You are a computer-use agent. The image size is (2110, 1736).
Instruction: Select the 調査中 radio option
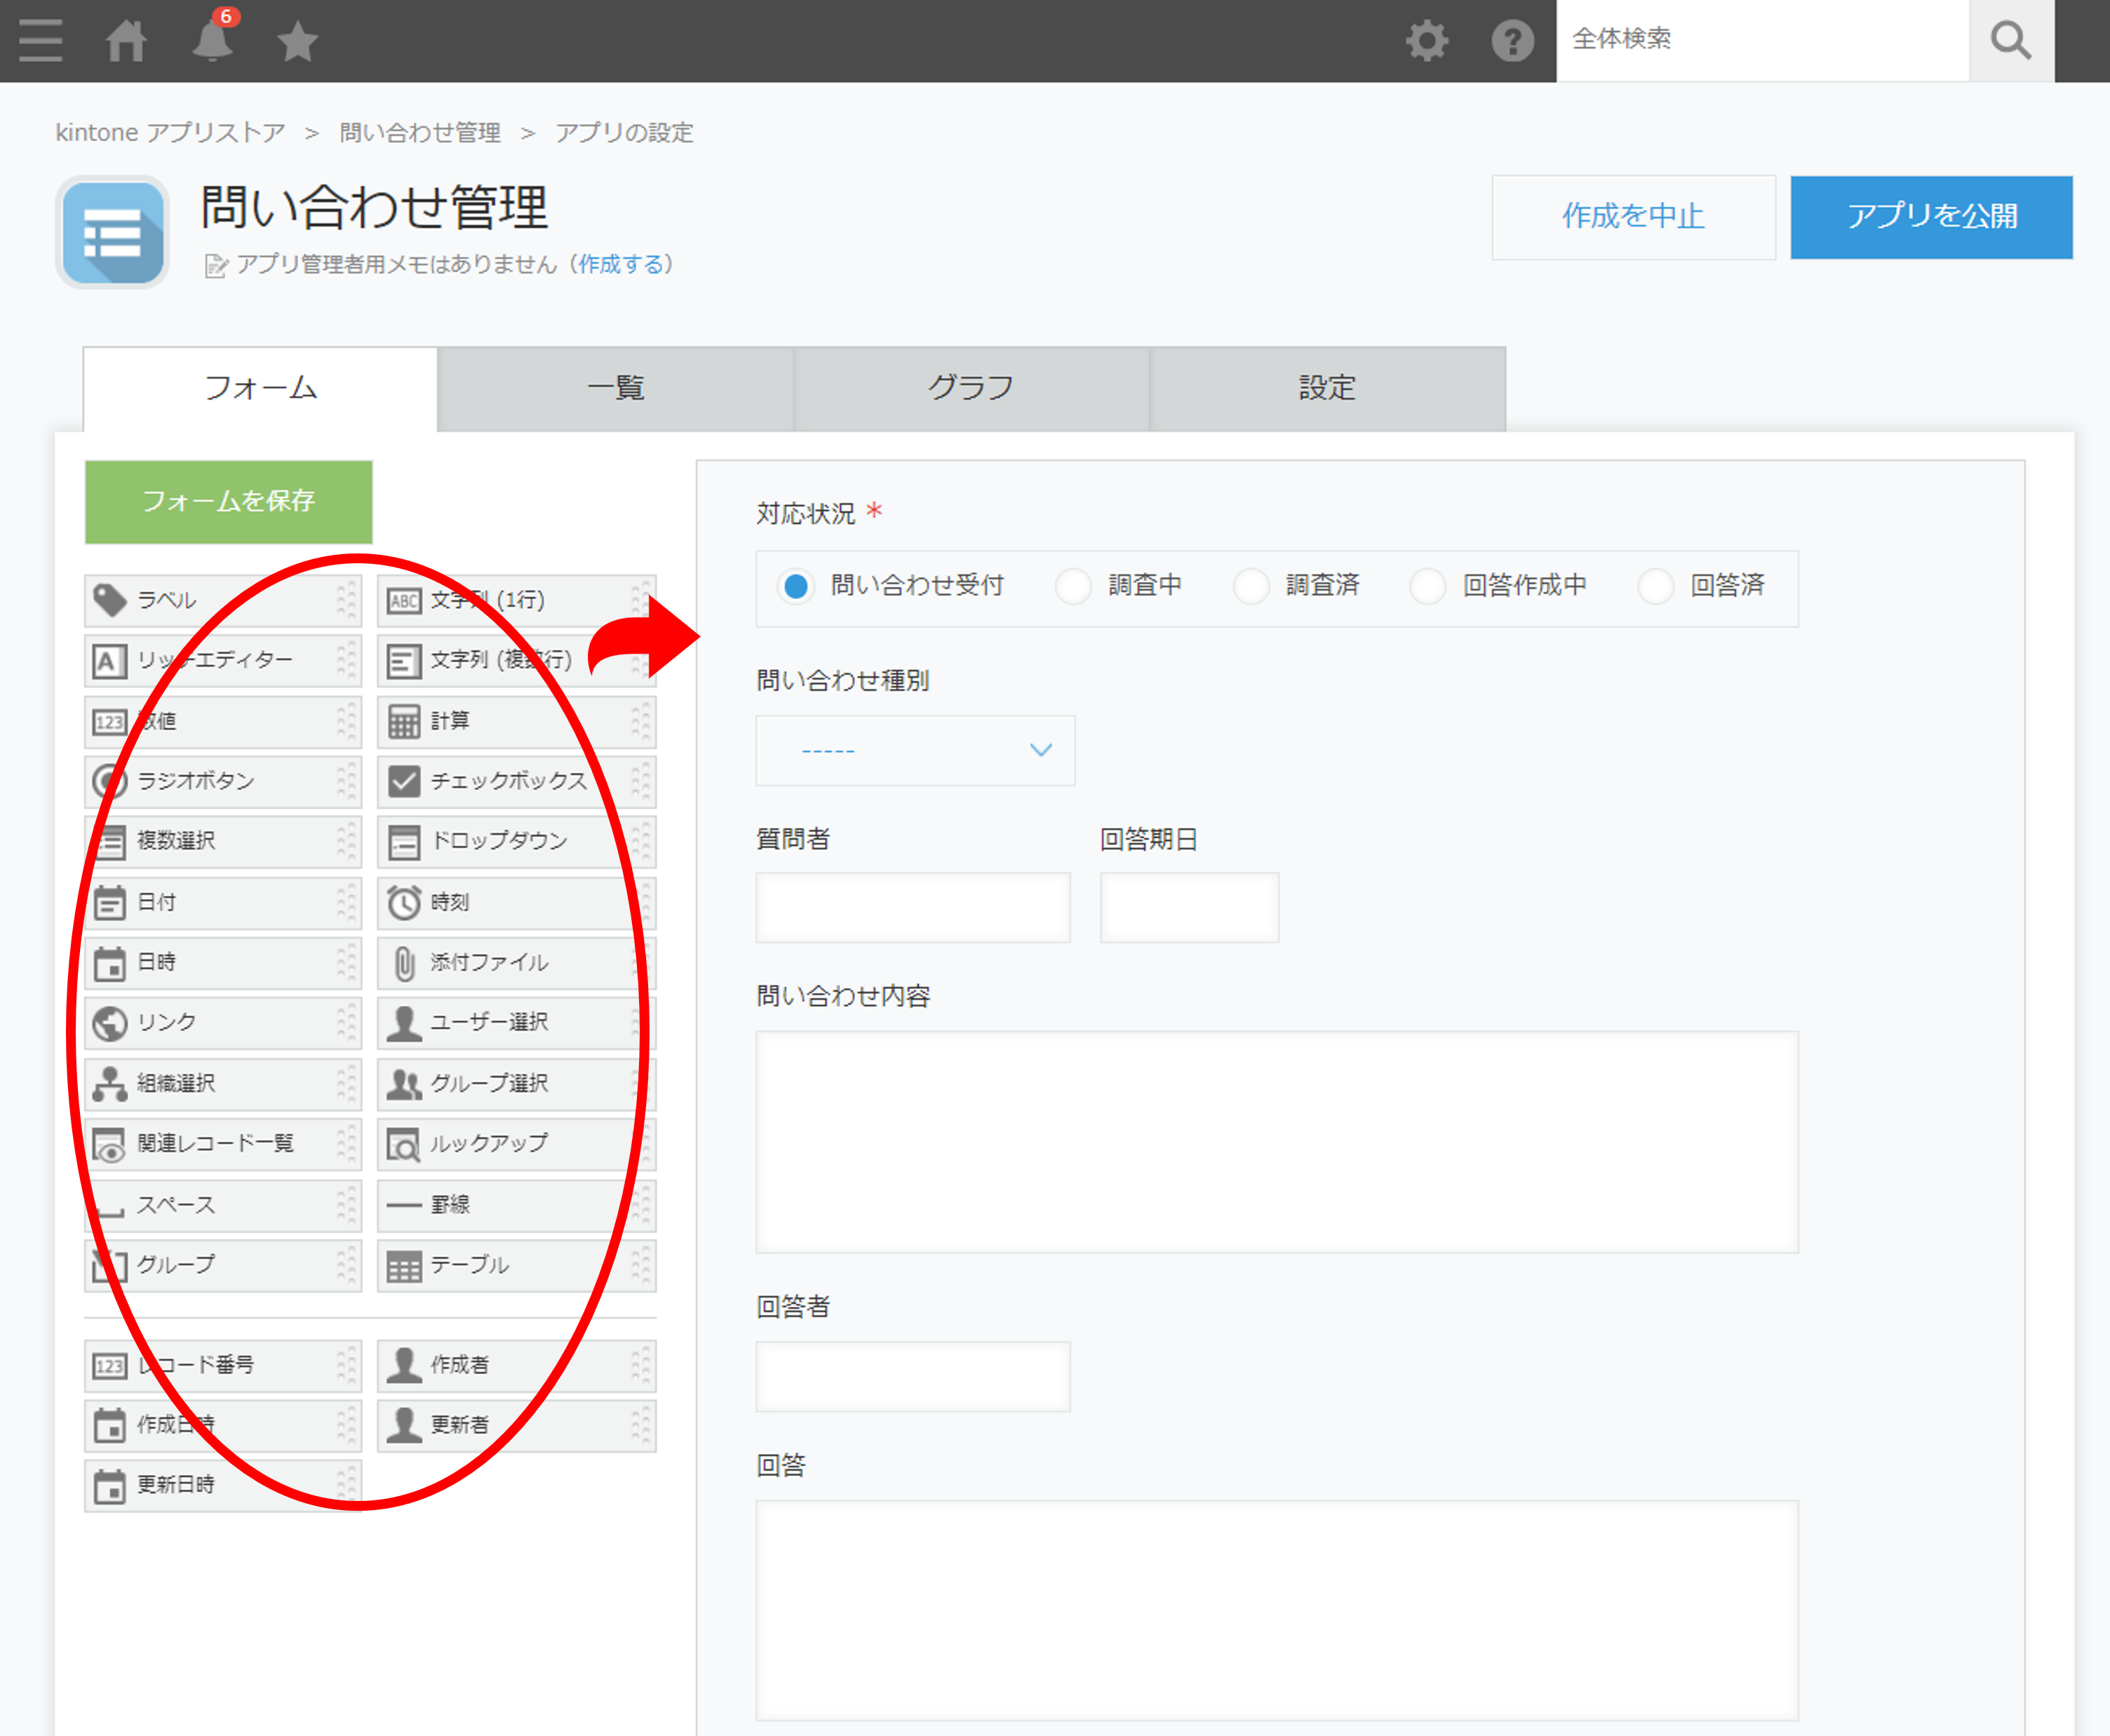coord(1073,586)
